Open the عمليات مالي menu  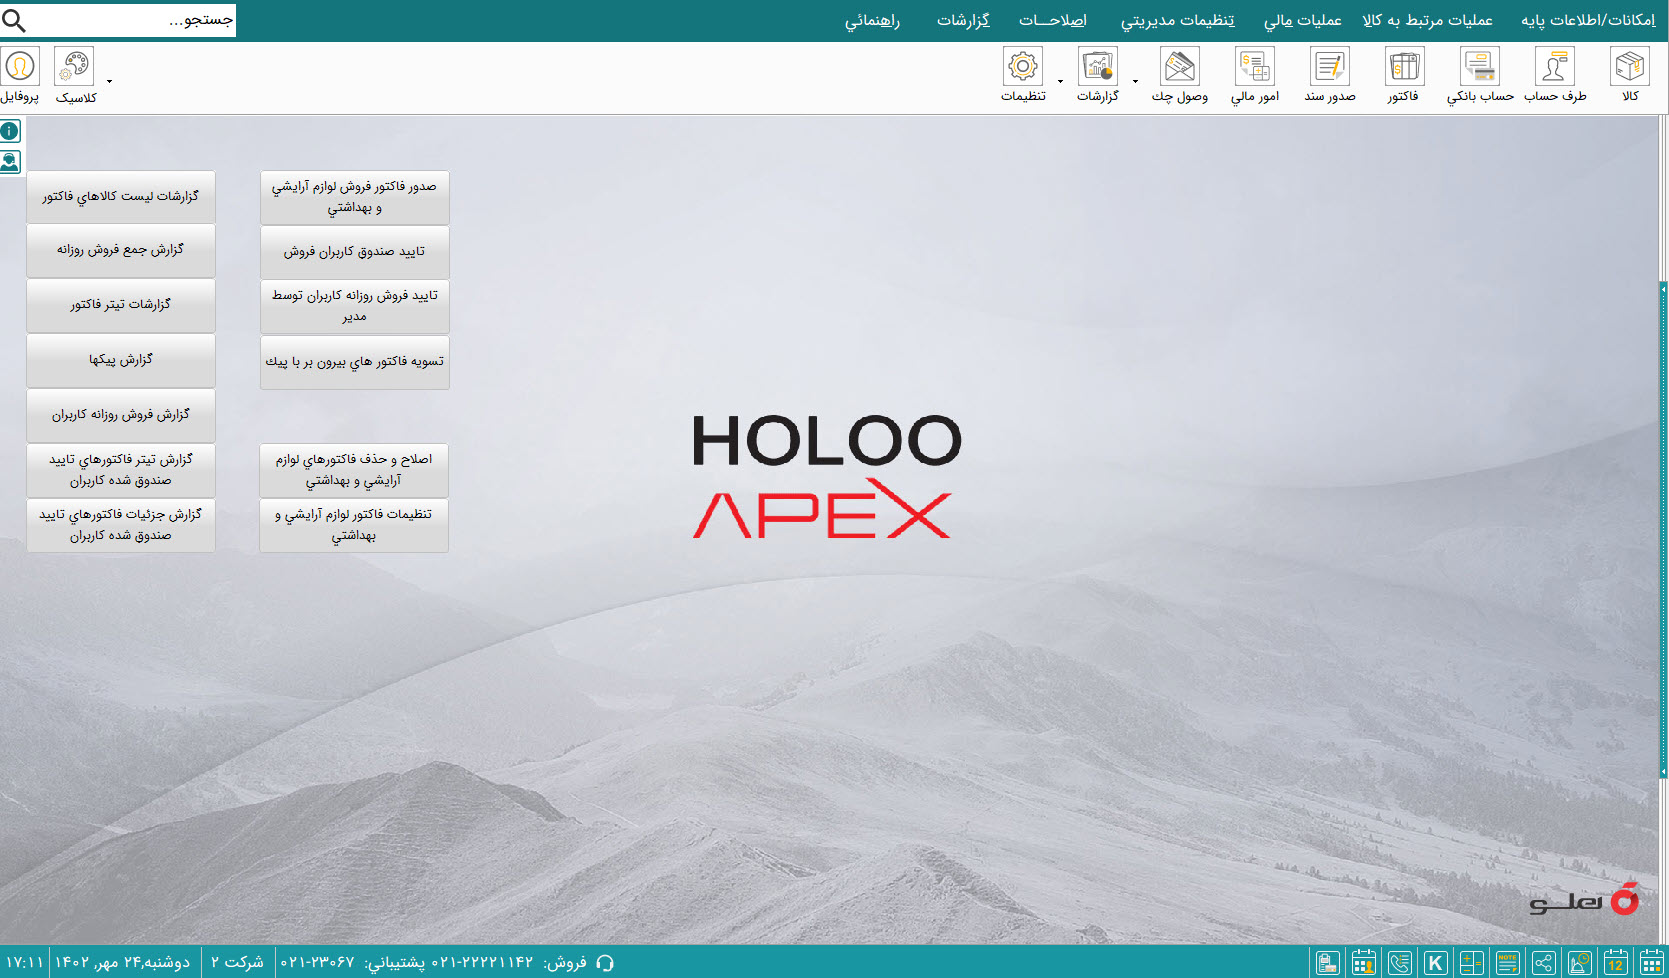click(x=1303, y=20)
